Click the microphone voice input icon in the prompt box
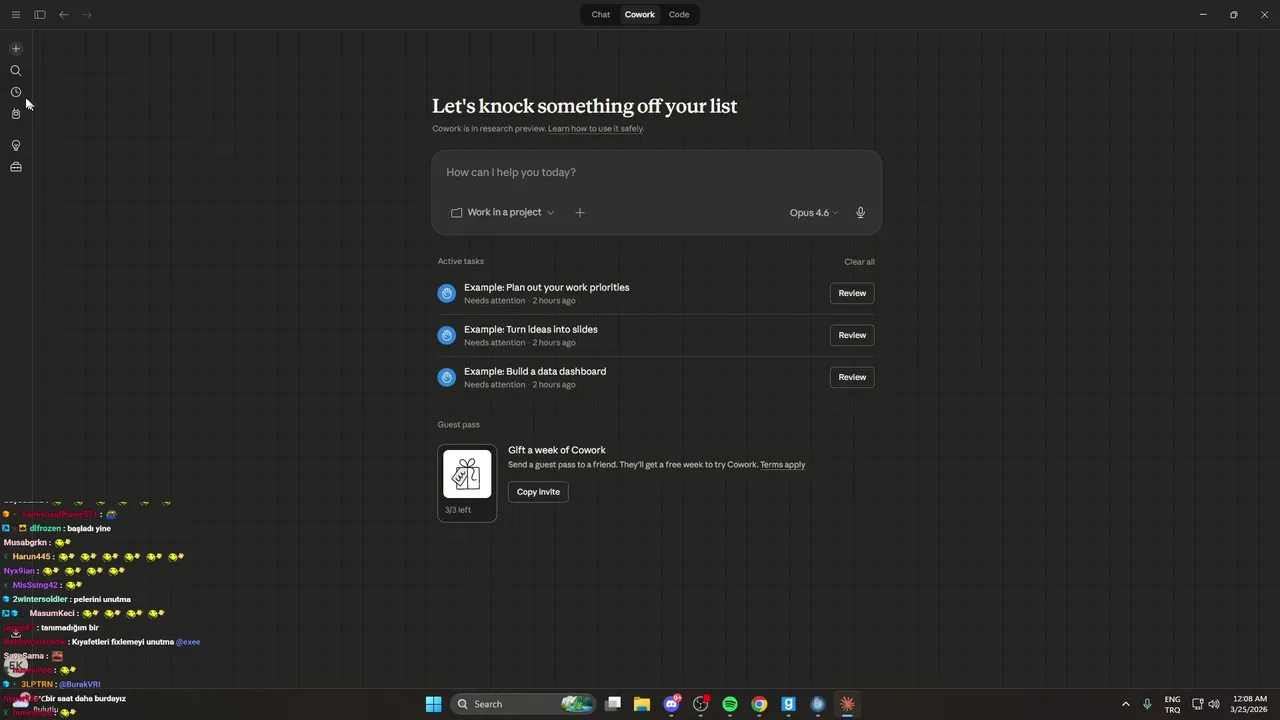 [x=860, y=213]
